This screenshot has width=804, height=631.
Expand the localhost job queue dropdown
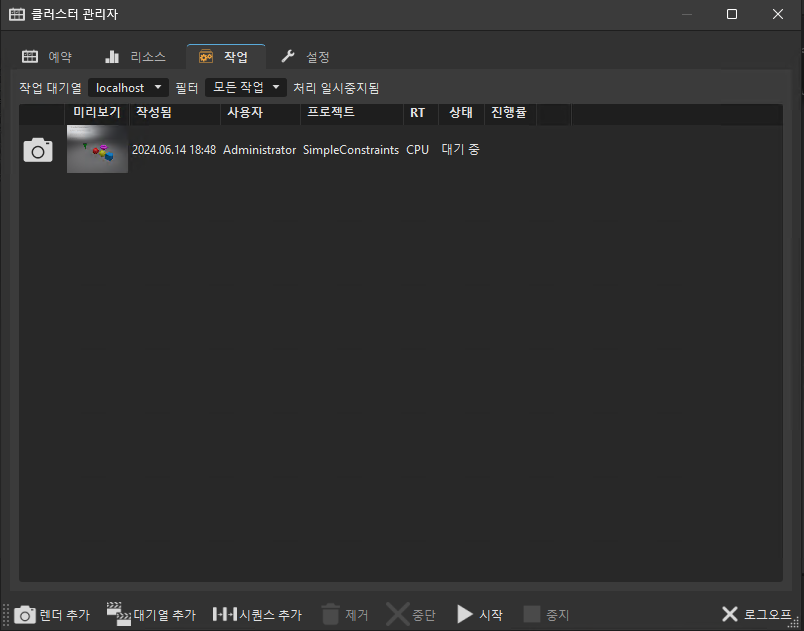point(128,88)
